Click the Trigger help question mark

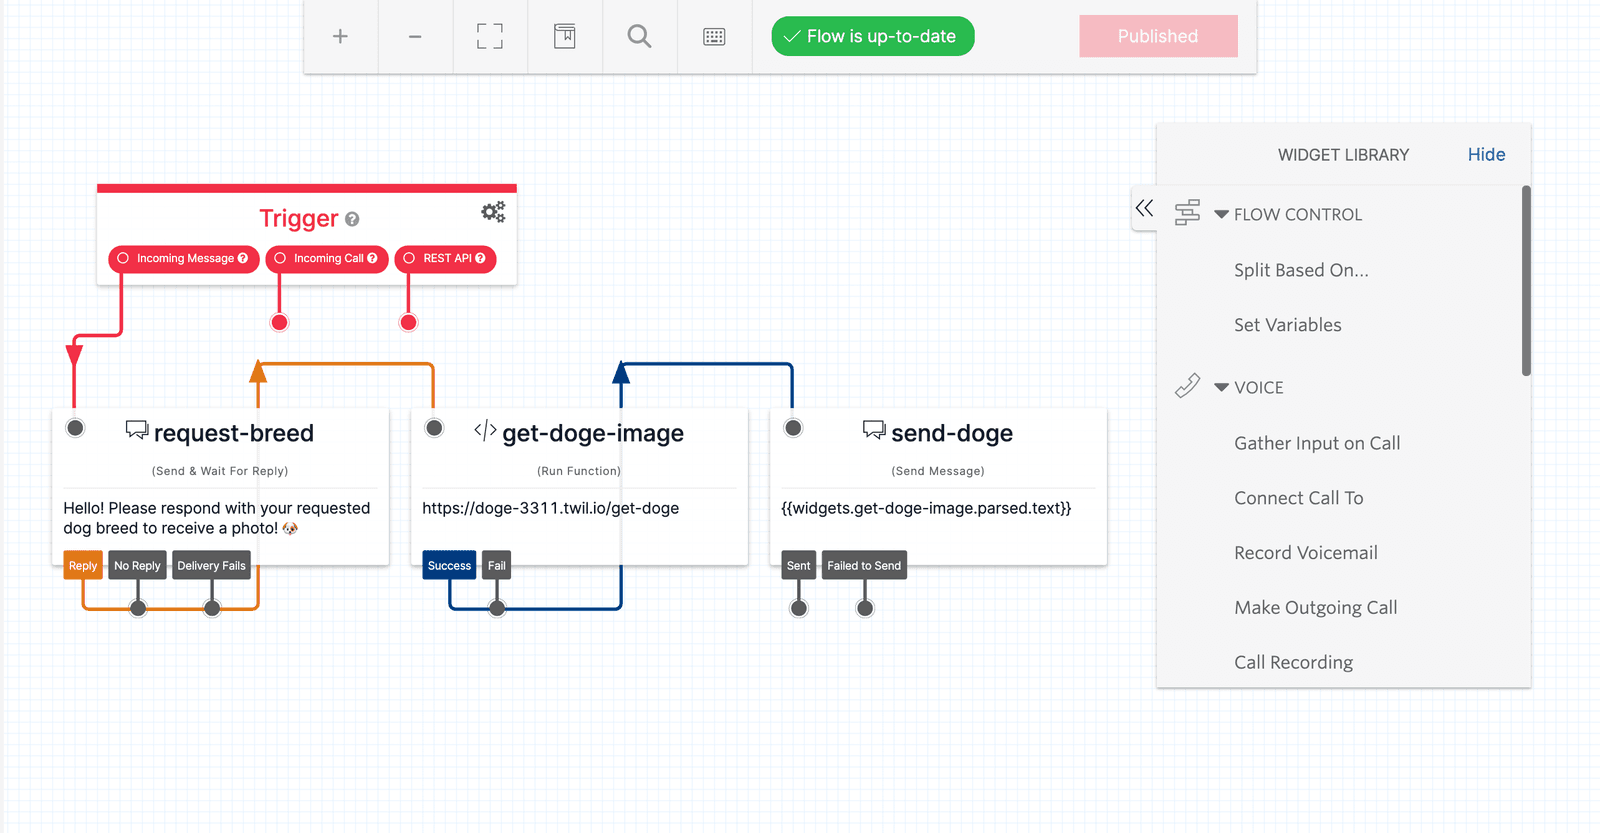tap(352, 219)
